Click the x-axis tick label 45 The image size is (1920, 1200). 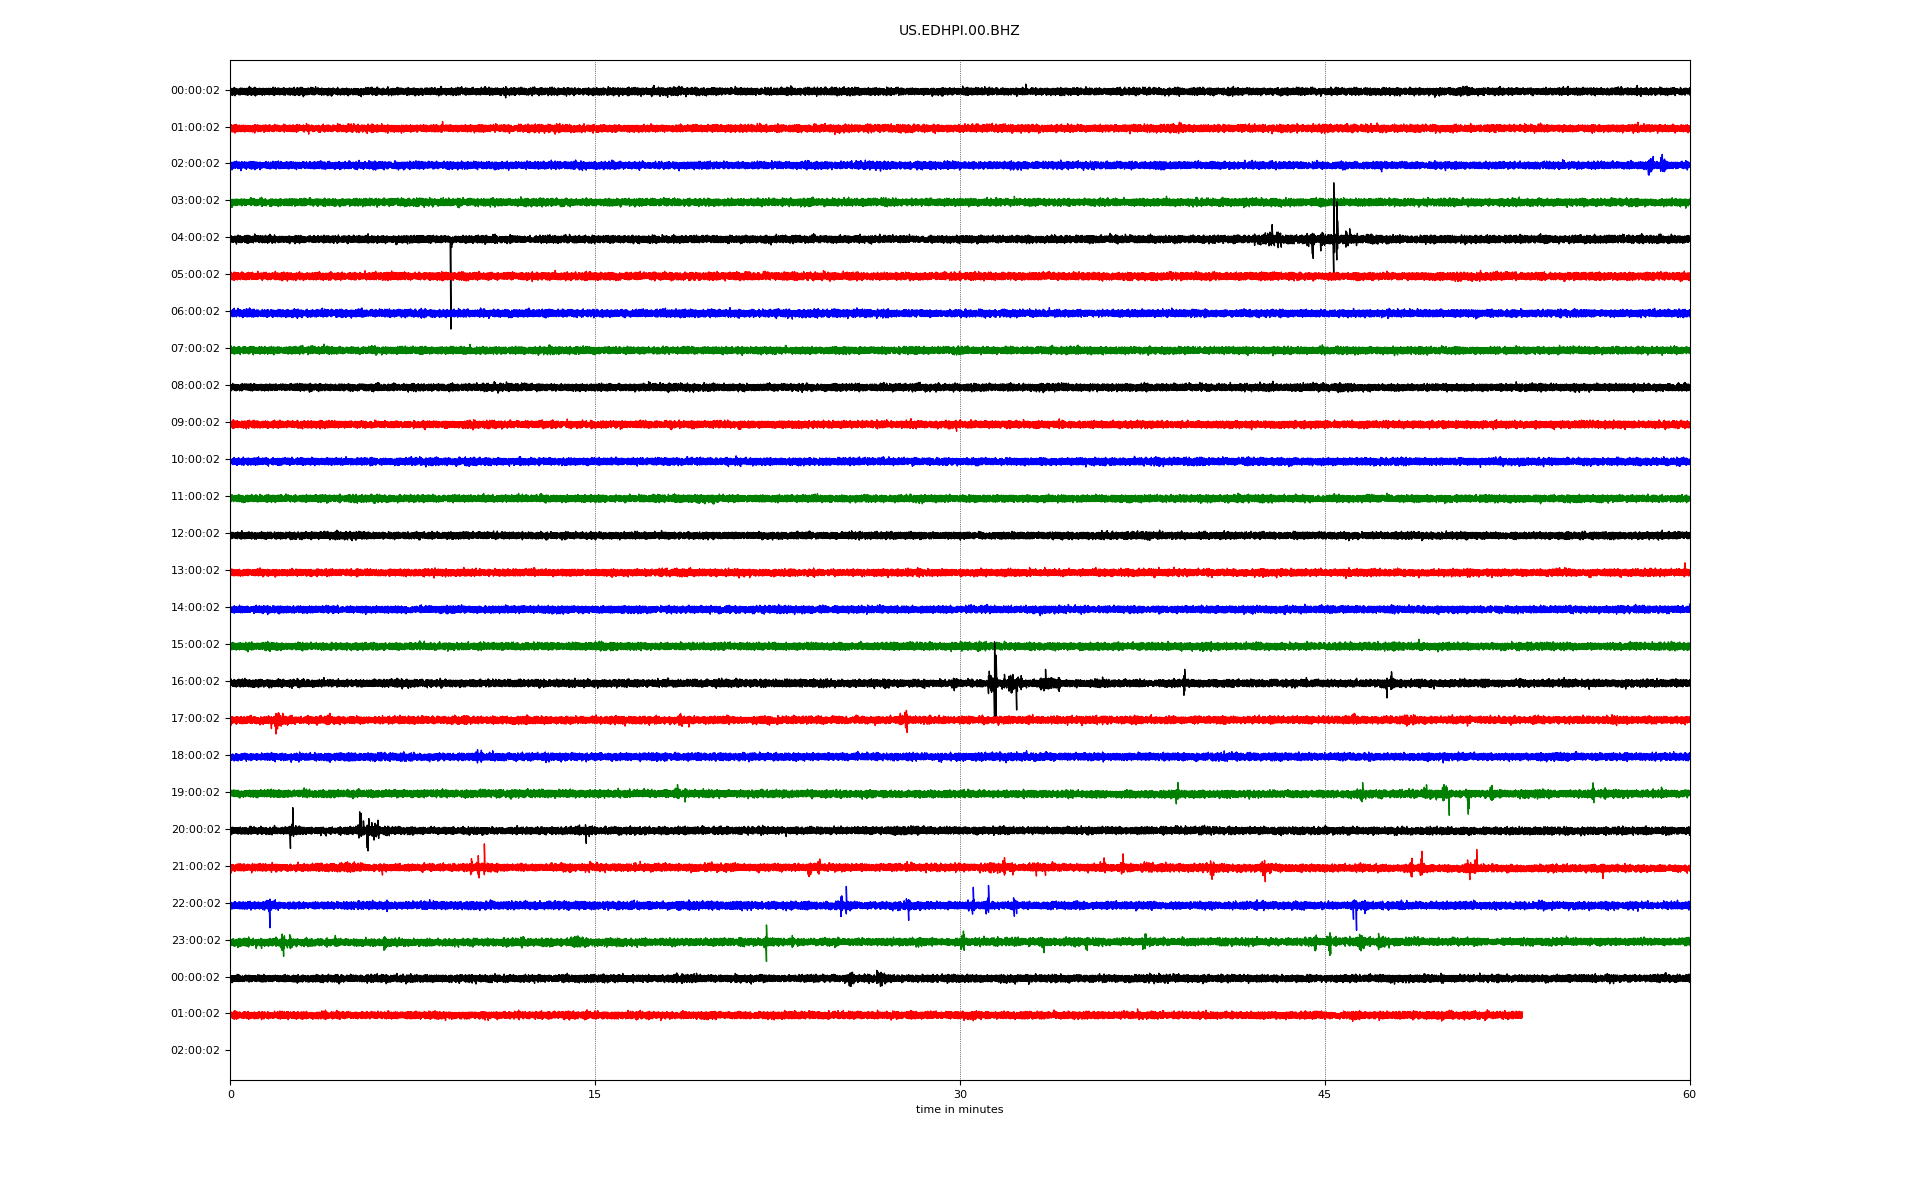pos(1325,1095)
